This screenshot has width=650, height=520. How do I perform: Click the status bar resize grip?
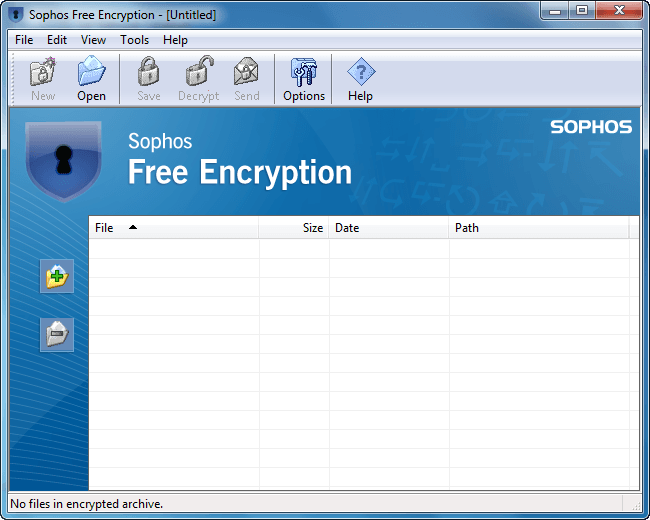635,505
